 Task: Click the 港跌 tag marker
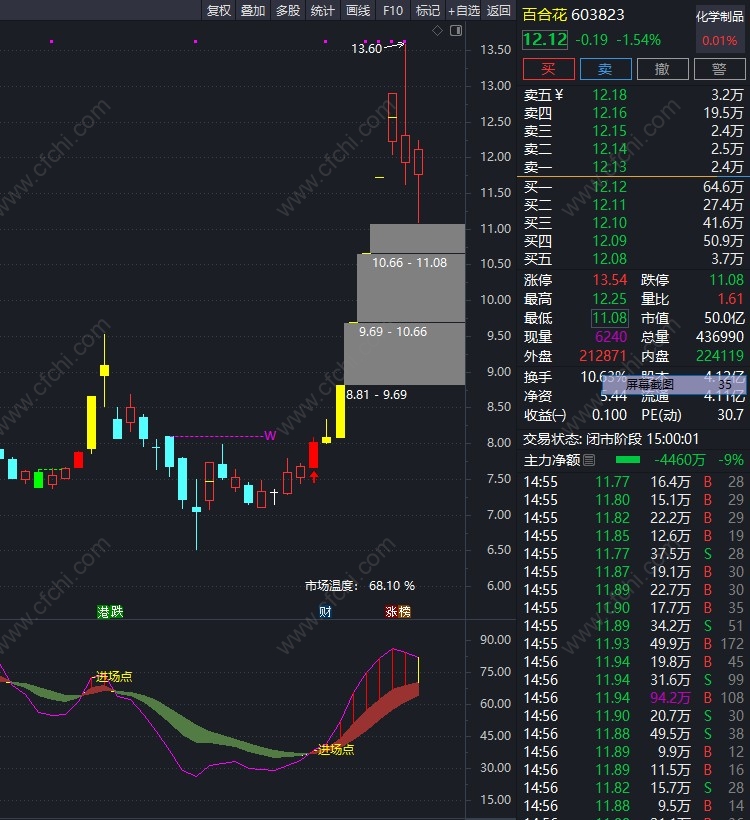(x=110, y=611)
